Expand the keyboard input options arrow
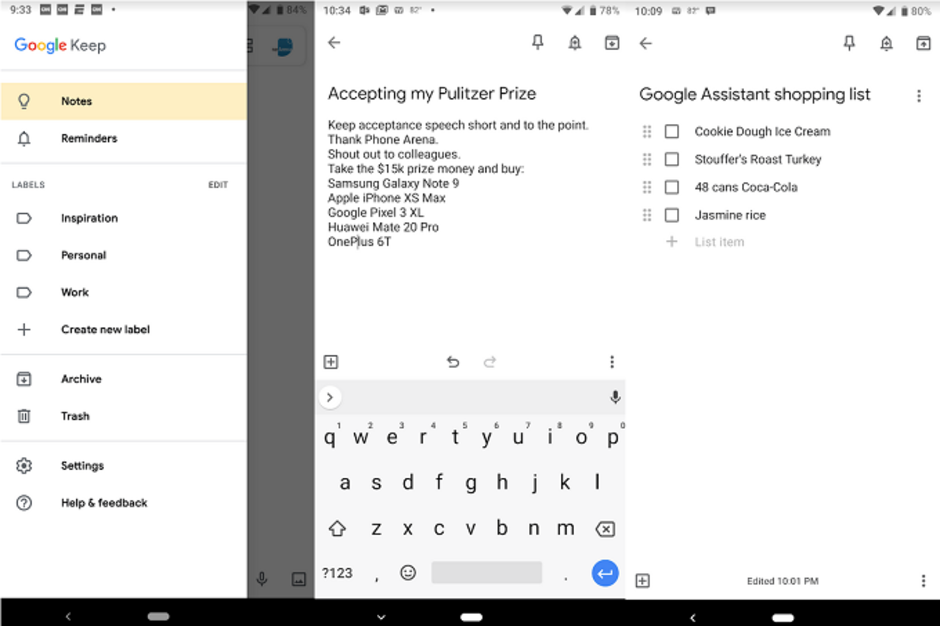Image resolution: width=940 pixels, height=627 pixels. 330,397
